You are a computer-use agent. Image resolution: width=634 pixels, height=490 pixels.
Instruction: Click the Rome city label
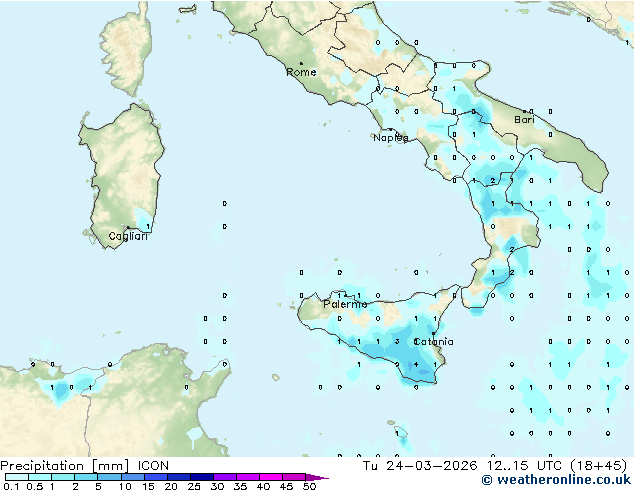[301, 72]
